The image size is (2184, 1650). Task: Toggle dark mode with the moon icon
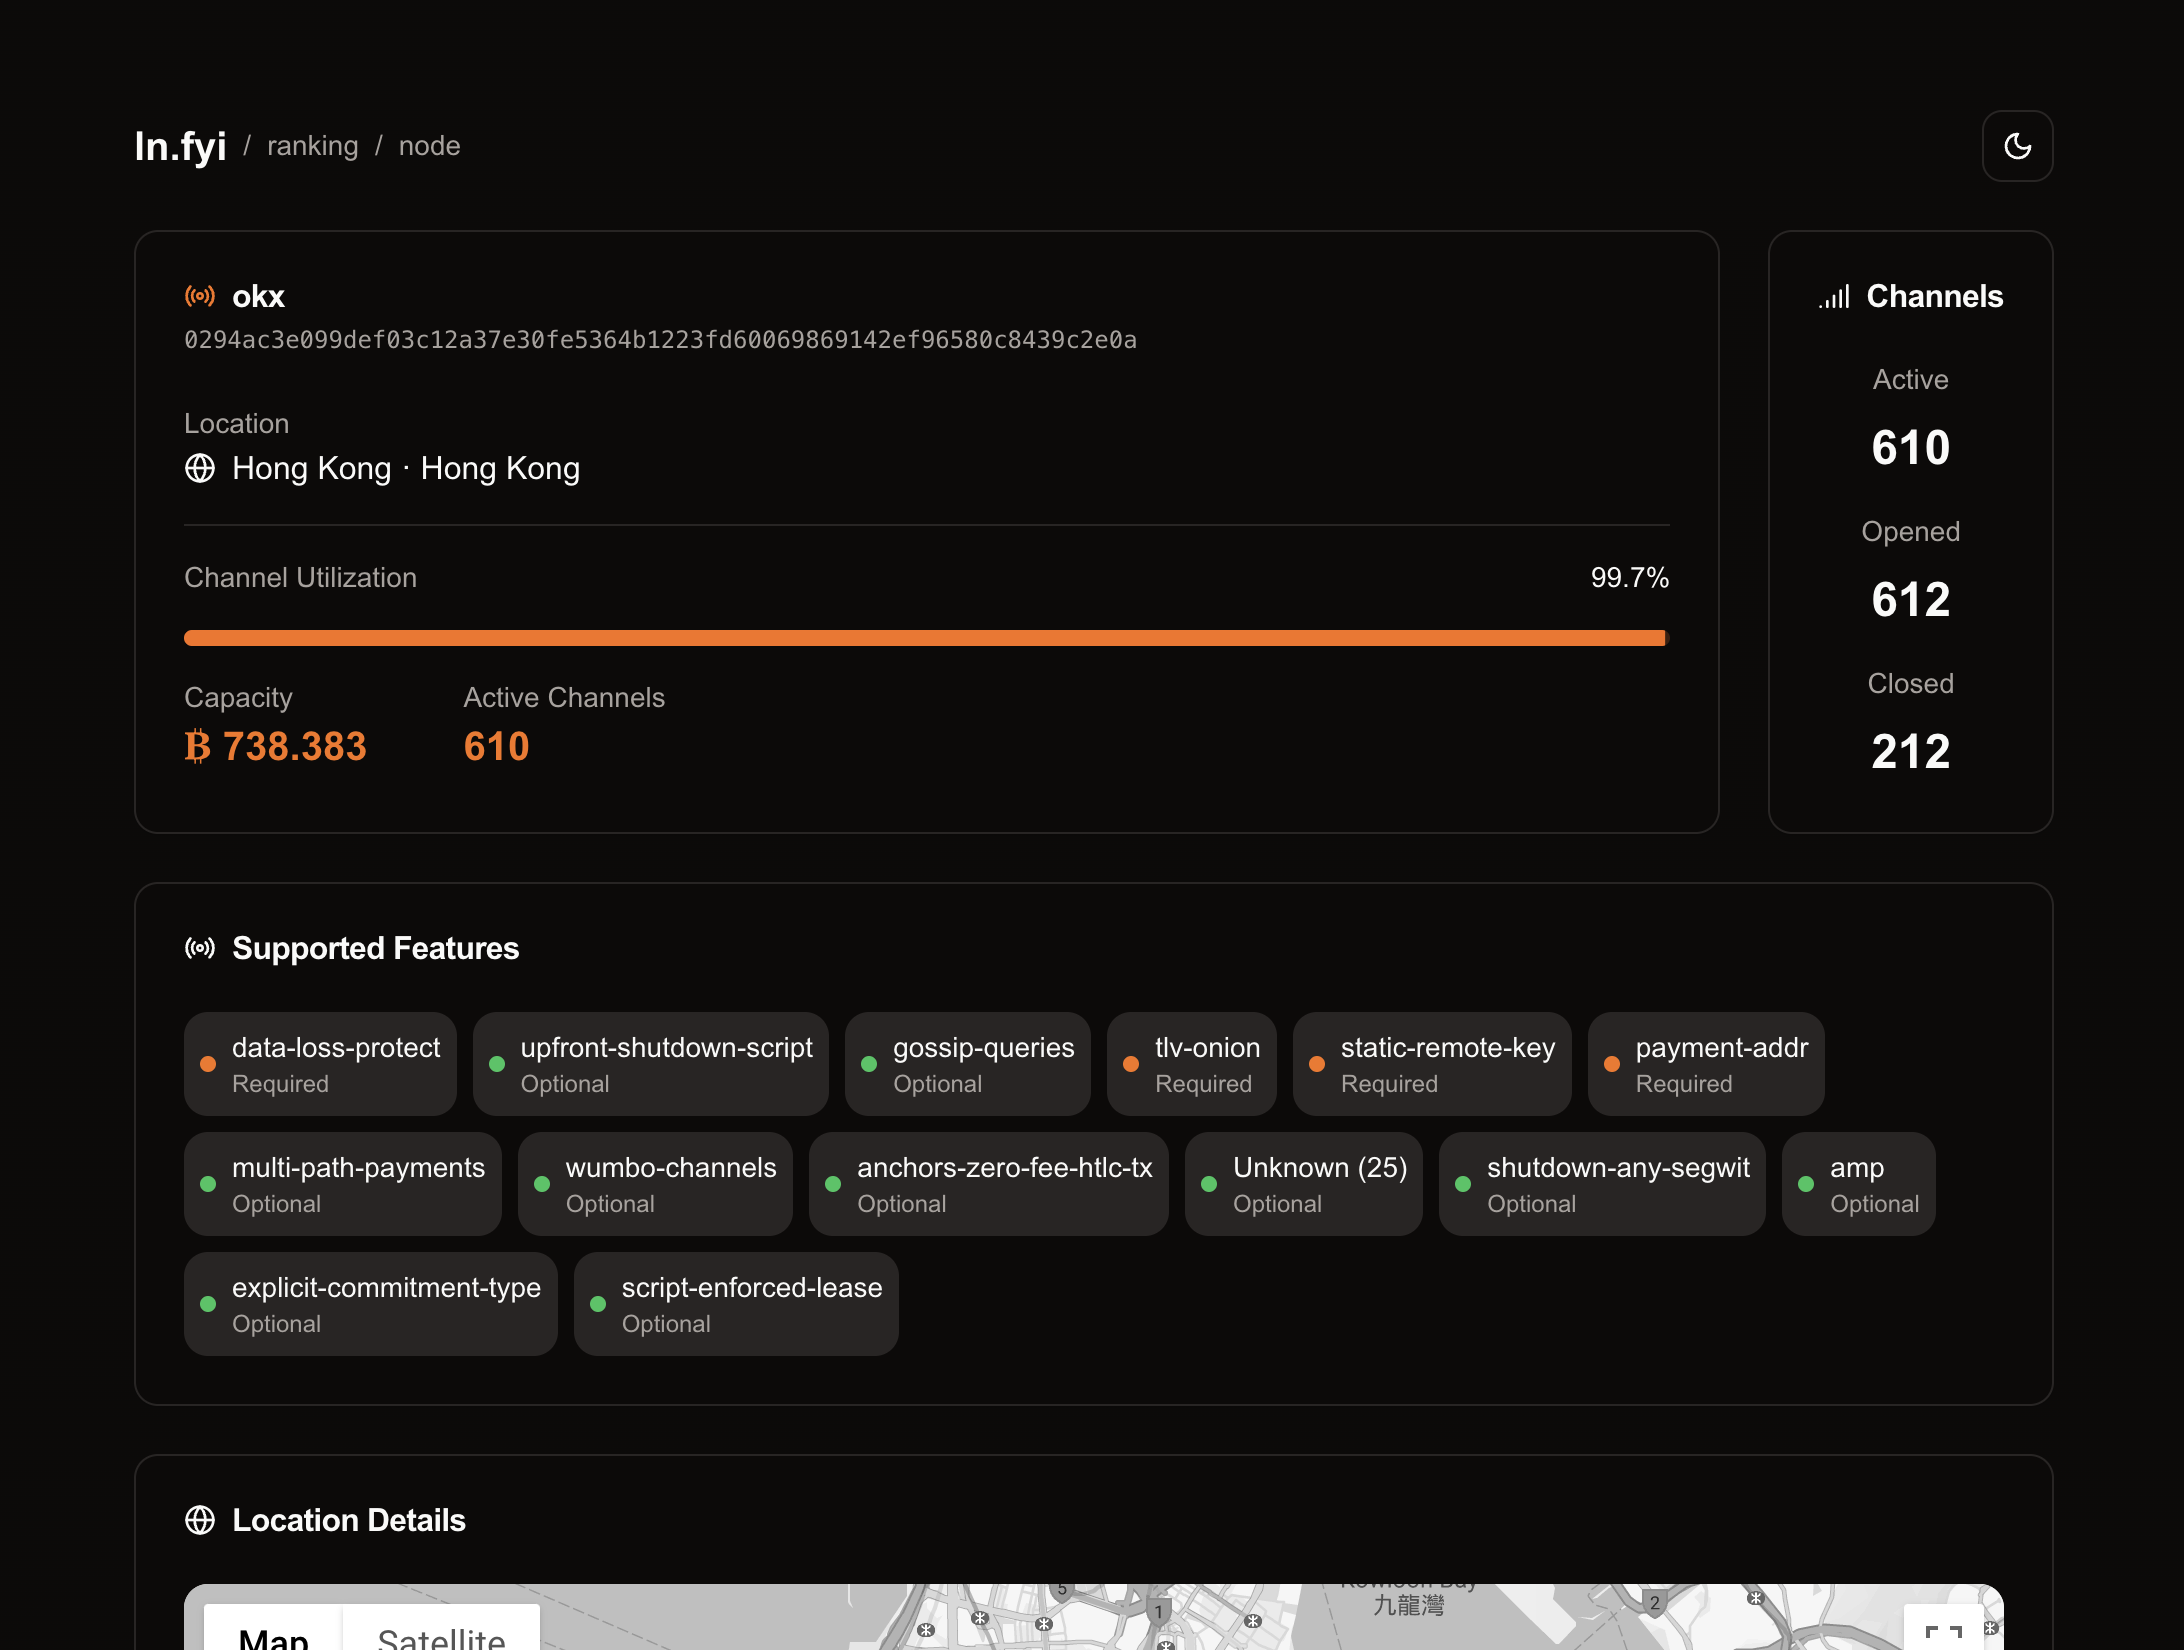(2017, 146)
